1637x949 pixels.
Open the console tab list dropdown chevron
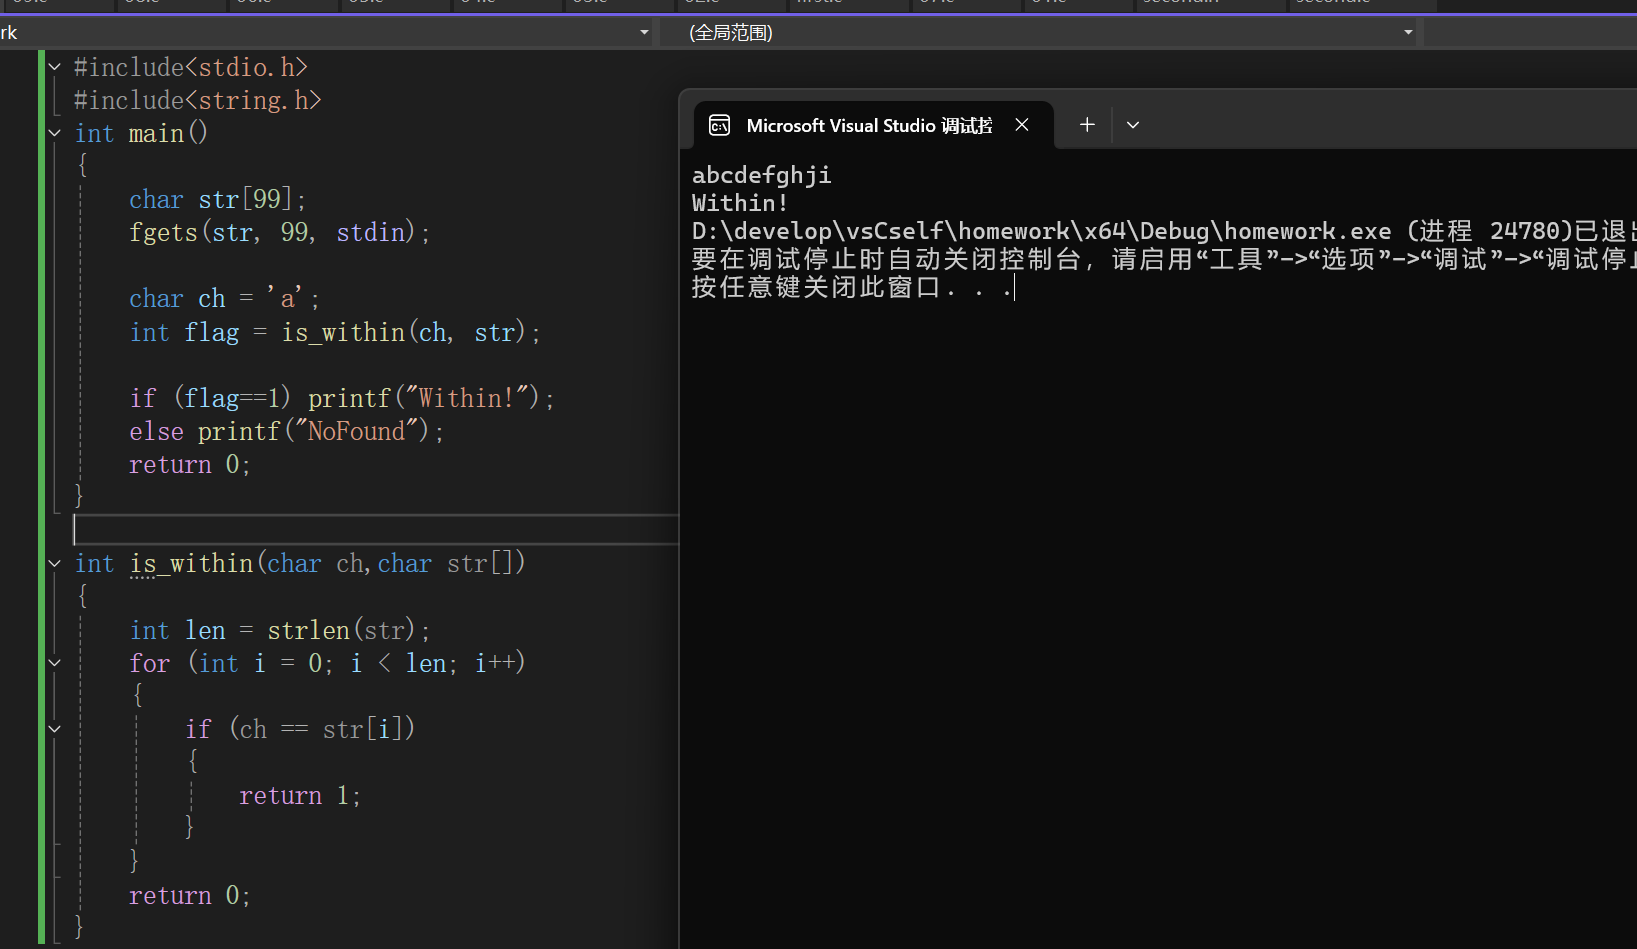pos(1133,125)
